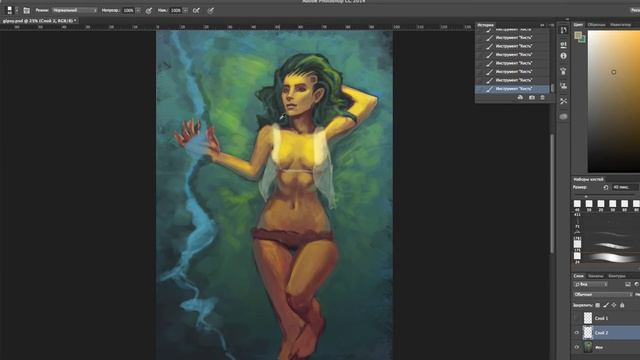Screen dimensions: 640x360
Task: Click the brush size reset icon
Action: 606,187
